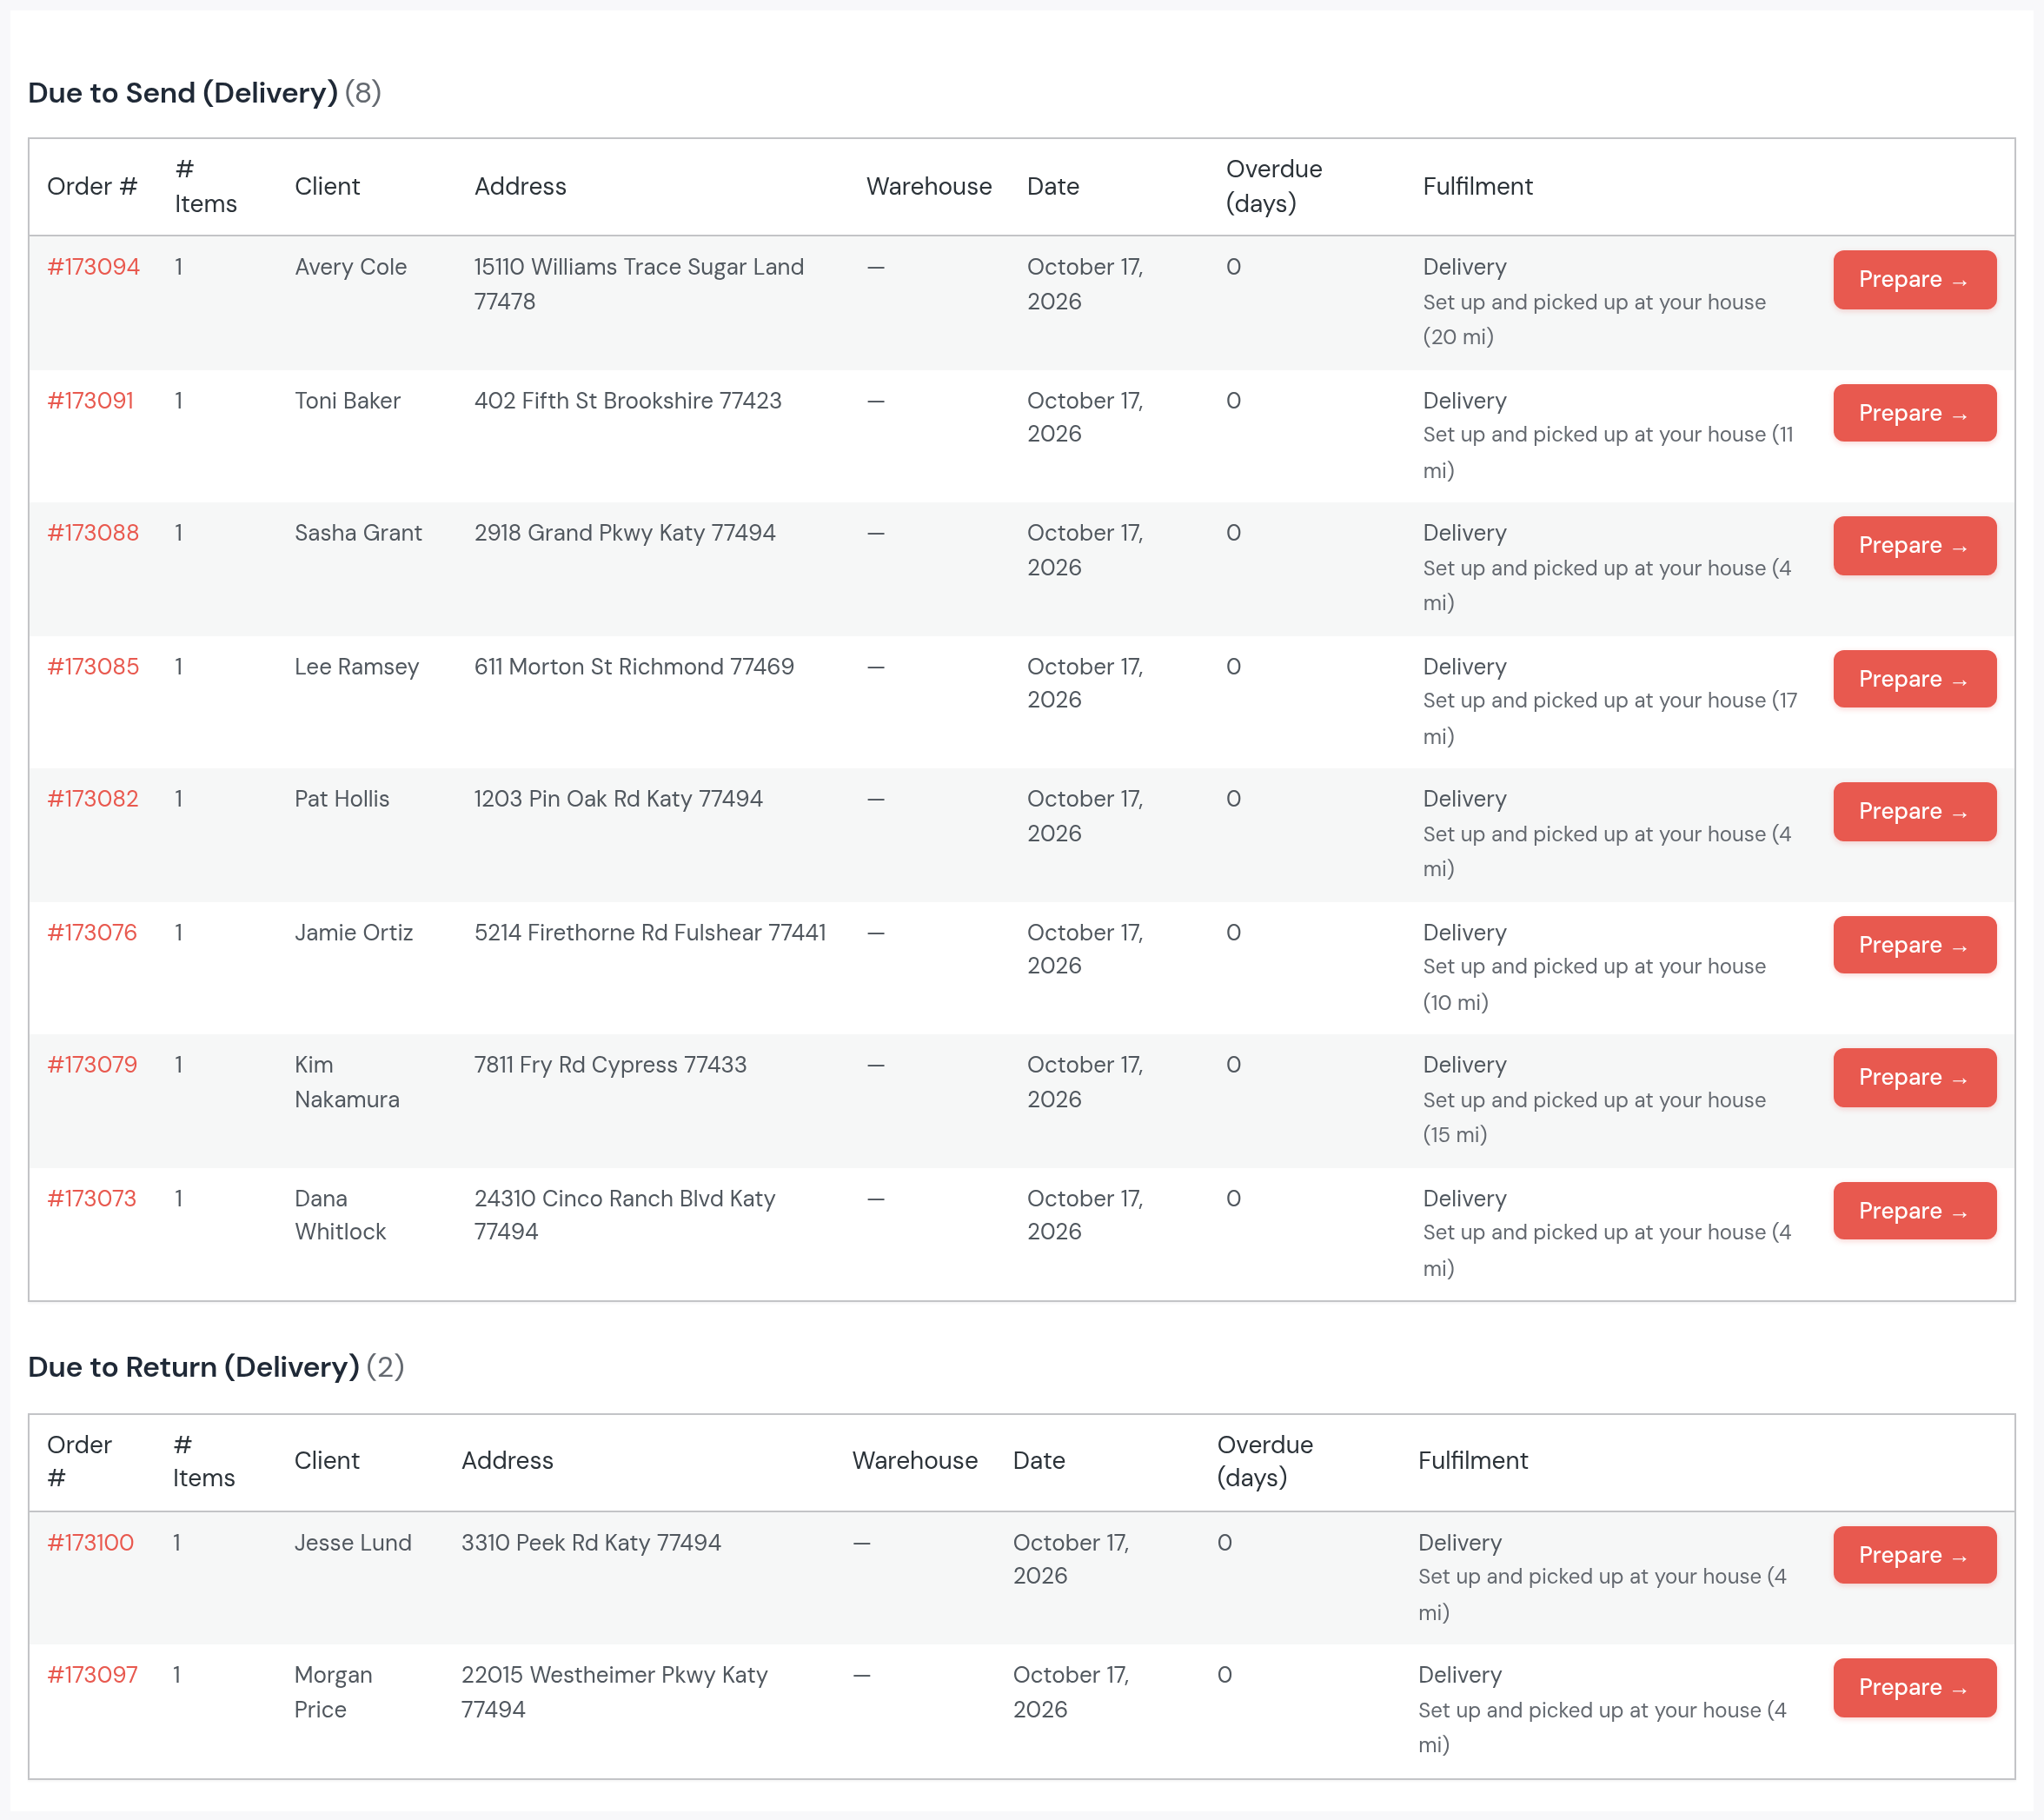Click Prepare for Avery Cole's order
Screen dimensions: 2044x1820
point(1914,280)
